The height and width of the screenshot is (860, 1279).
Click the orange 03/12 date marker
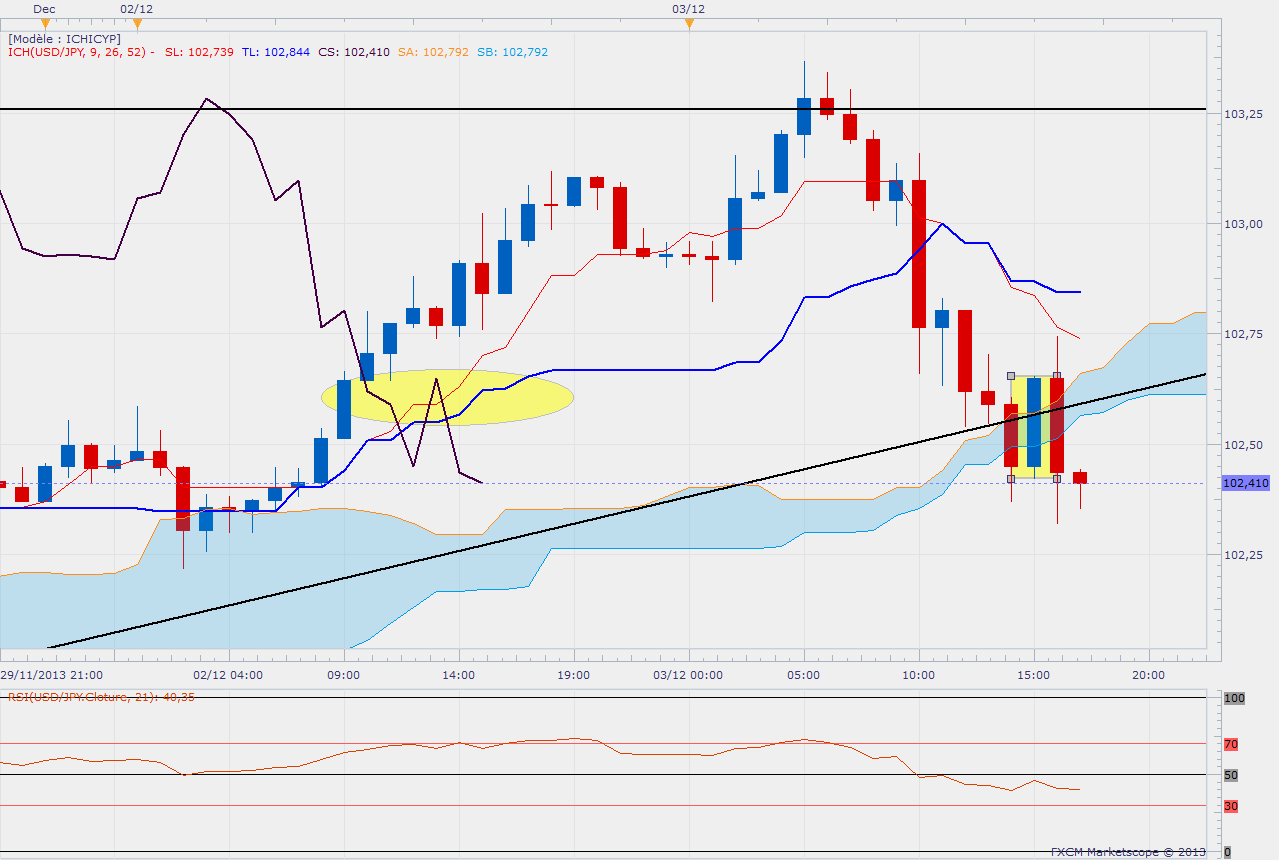[x=689, y=23]
